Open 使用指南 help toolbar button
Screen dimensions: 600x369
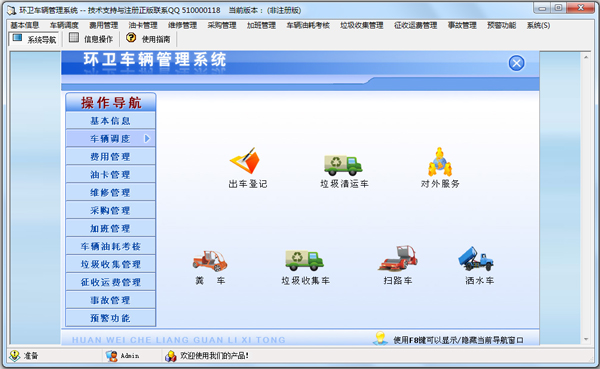point(148,39)
